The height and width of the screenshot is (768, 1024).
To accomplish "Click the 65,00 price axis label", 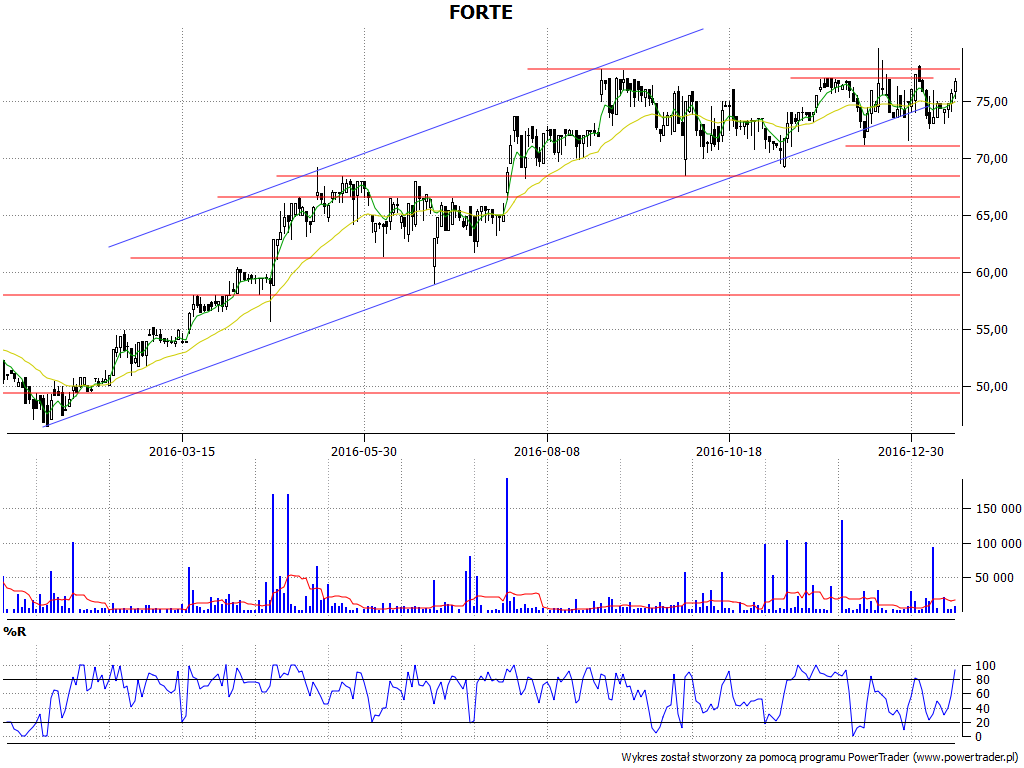I will [x=992, y=216].
